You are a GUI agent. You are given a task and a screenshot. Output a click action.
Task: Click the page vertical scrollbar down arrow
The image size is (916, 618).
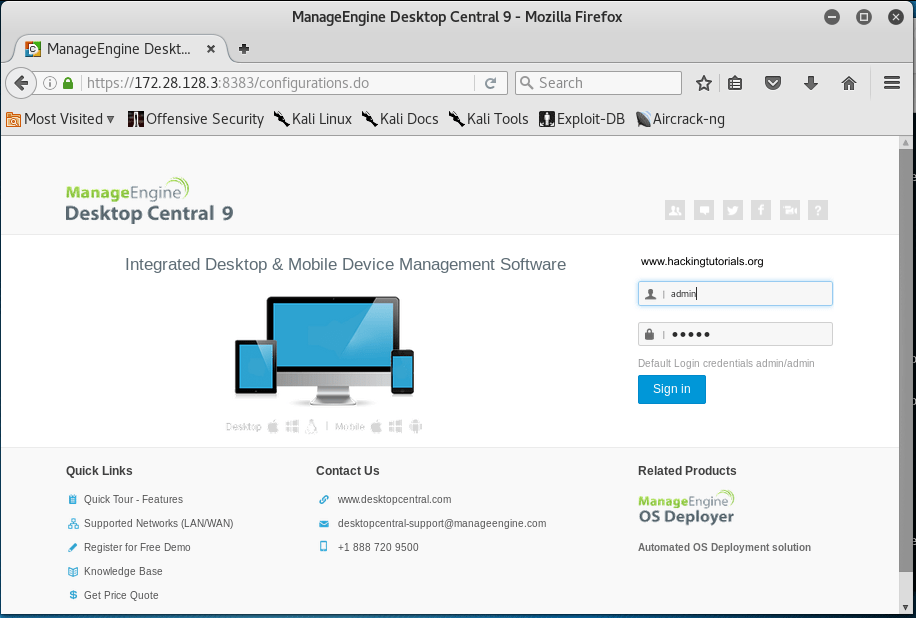coord(906,608)
